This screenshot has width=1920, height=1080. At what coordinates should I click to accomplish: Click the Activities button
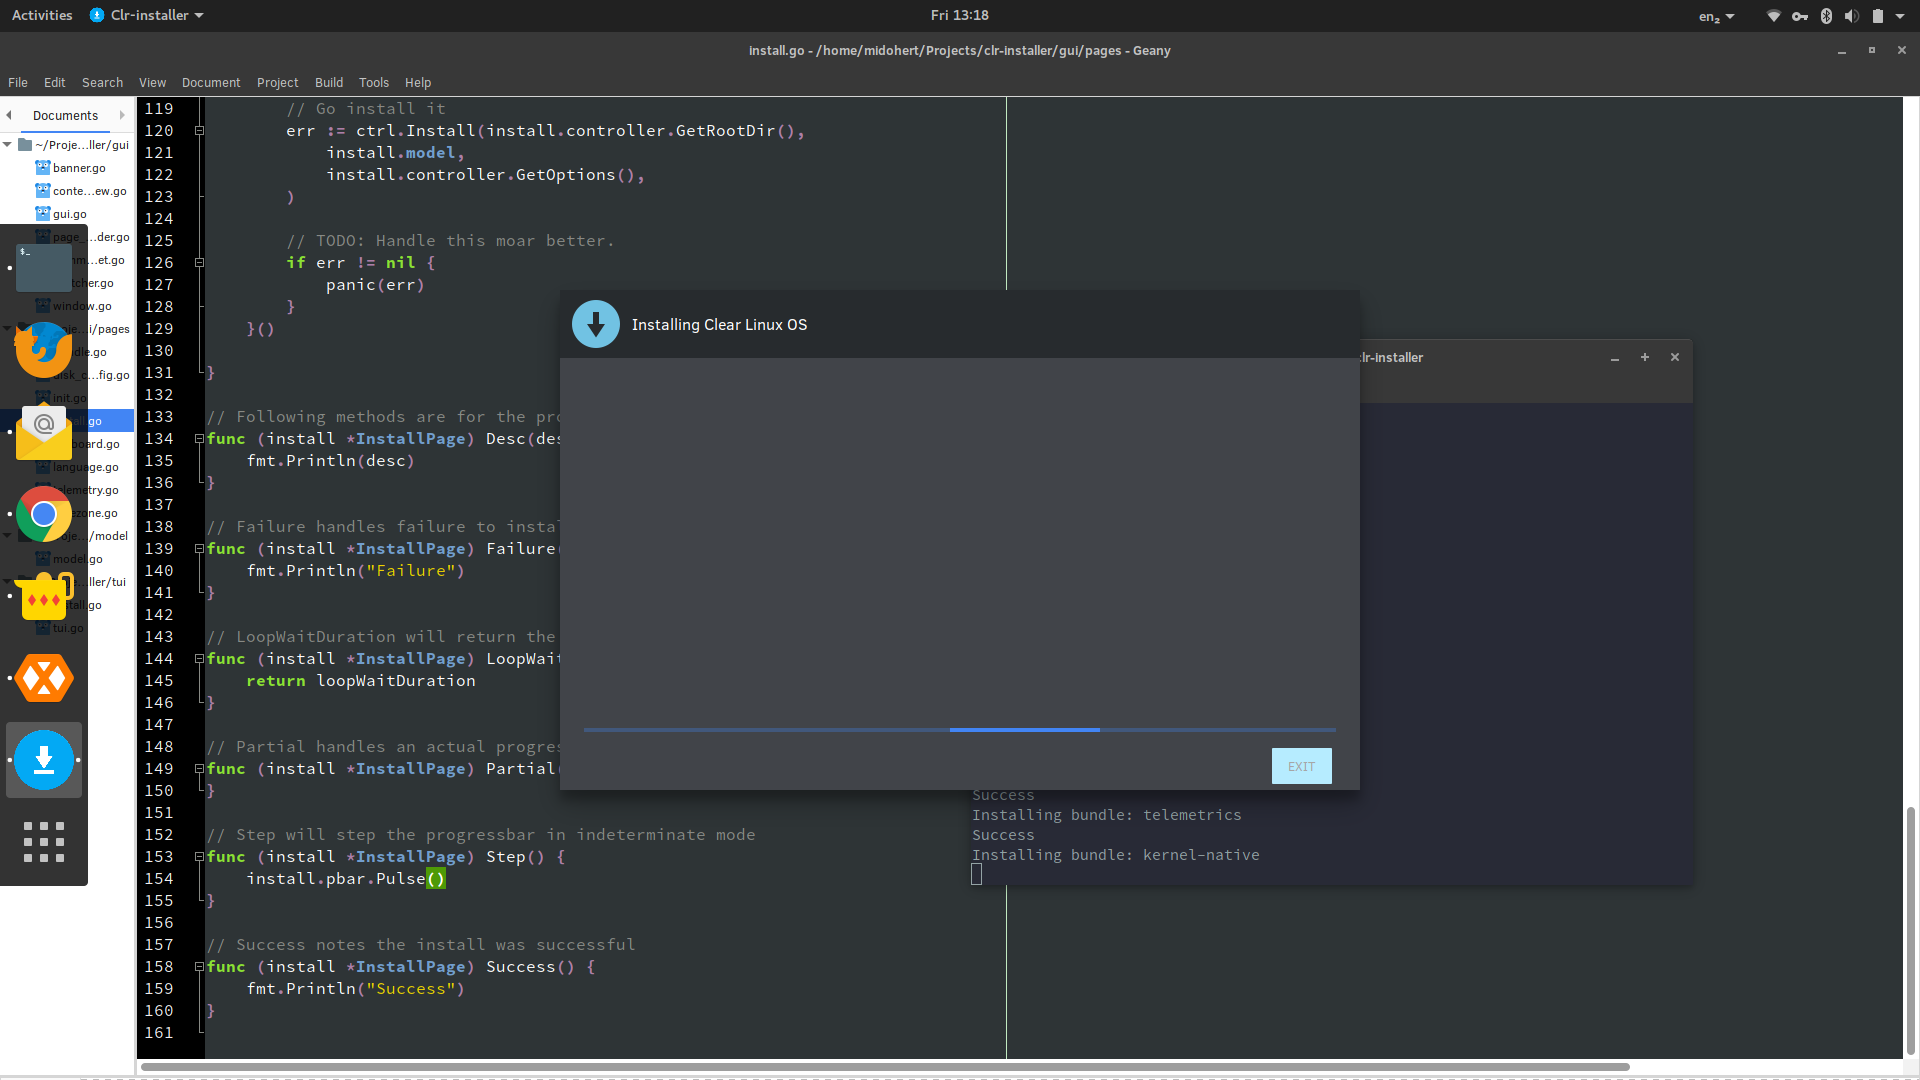(x=42, y=15)
